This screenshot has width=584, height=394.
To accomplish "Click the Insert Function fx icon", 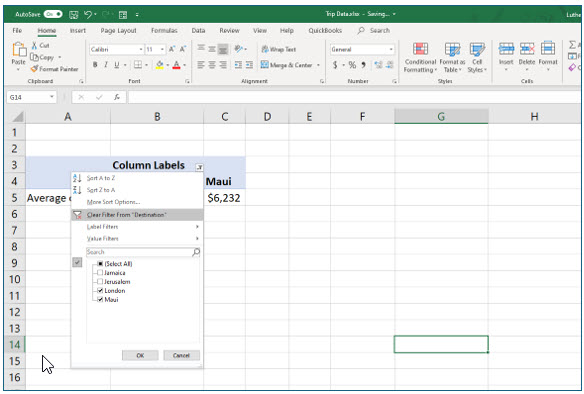I will pos(117,97).
